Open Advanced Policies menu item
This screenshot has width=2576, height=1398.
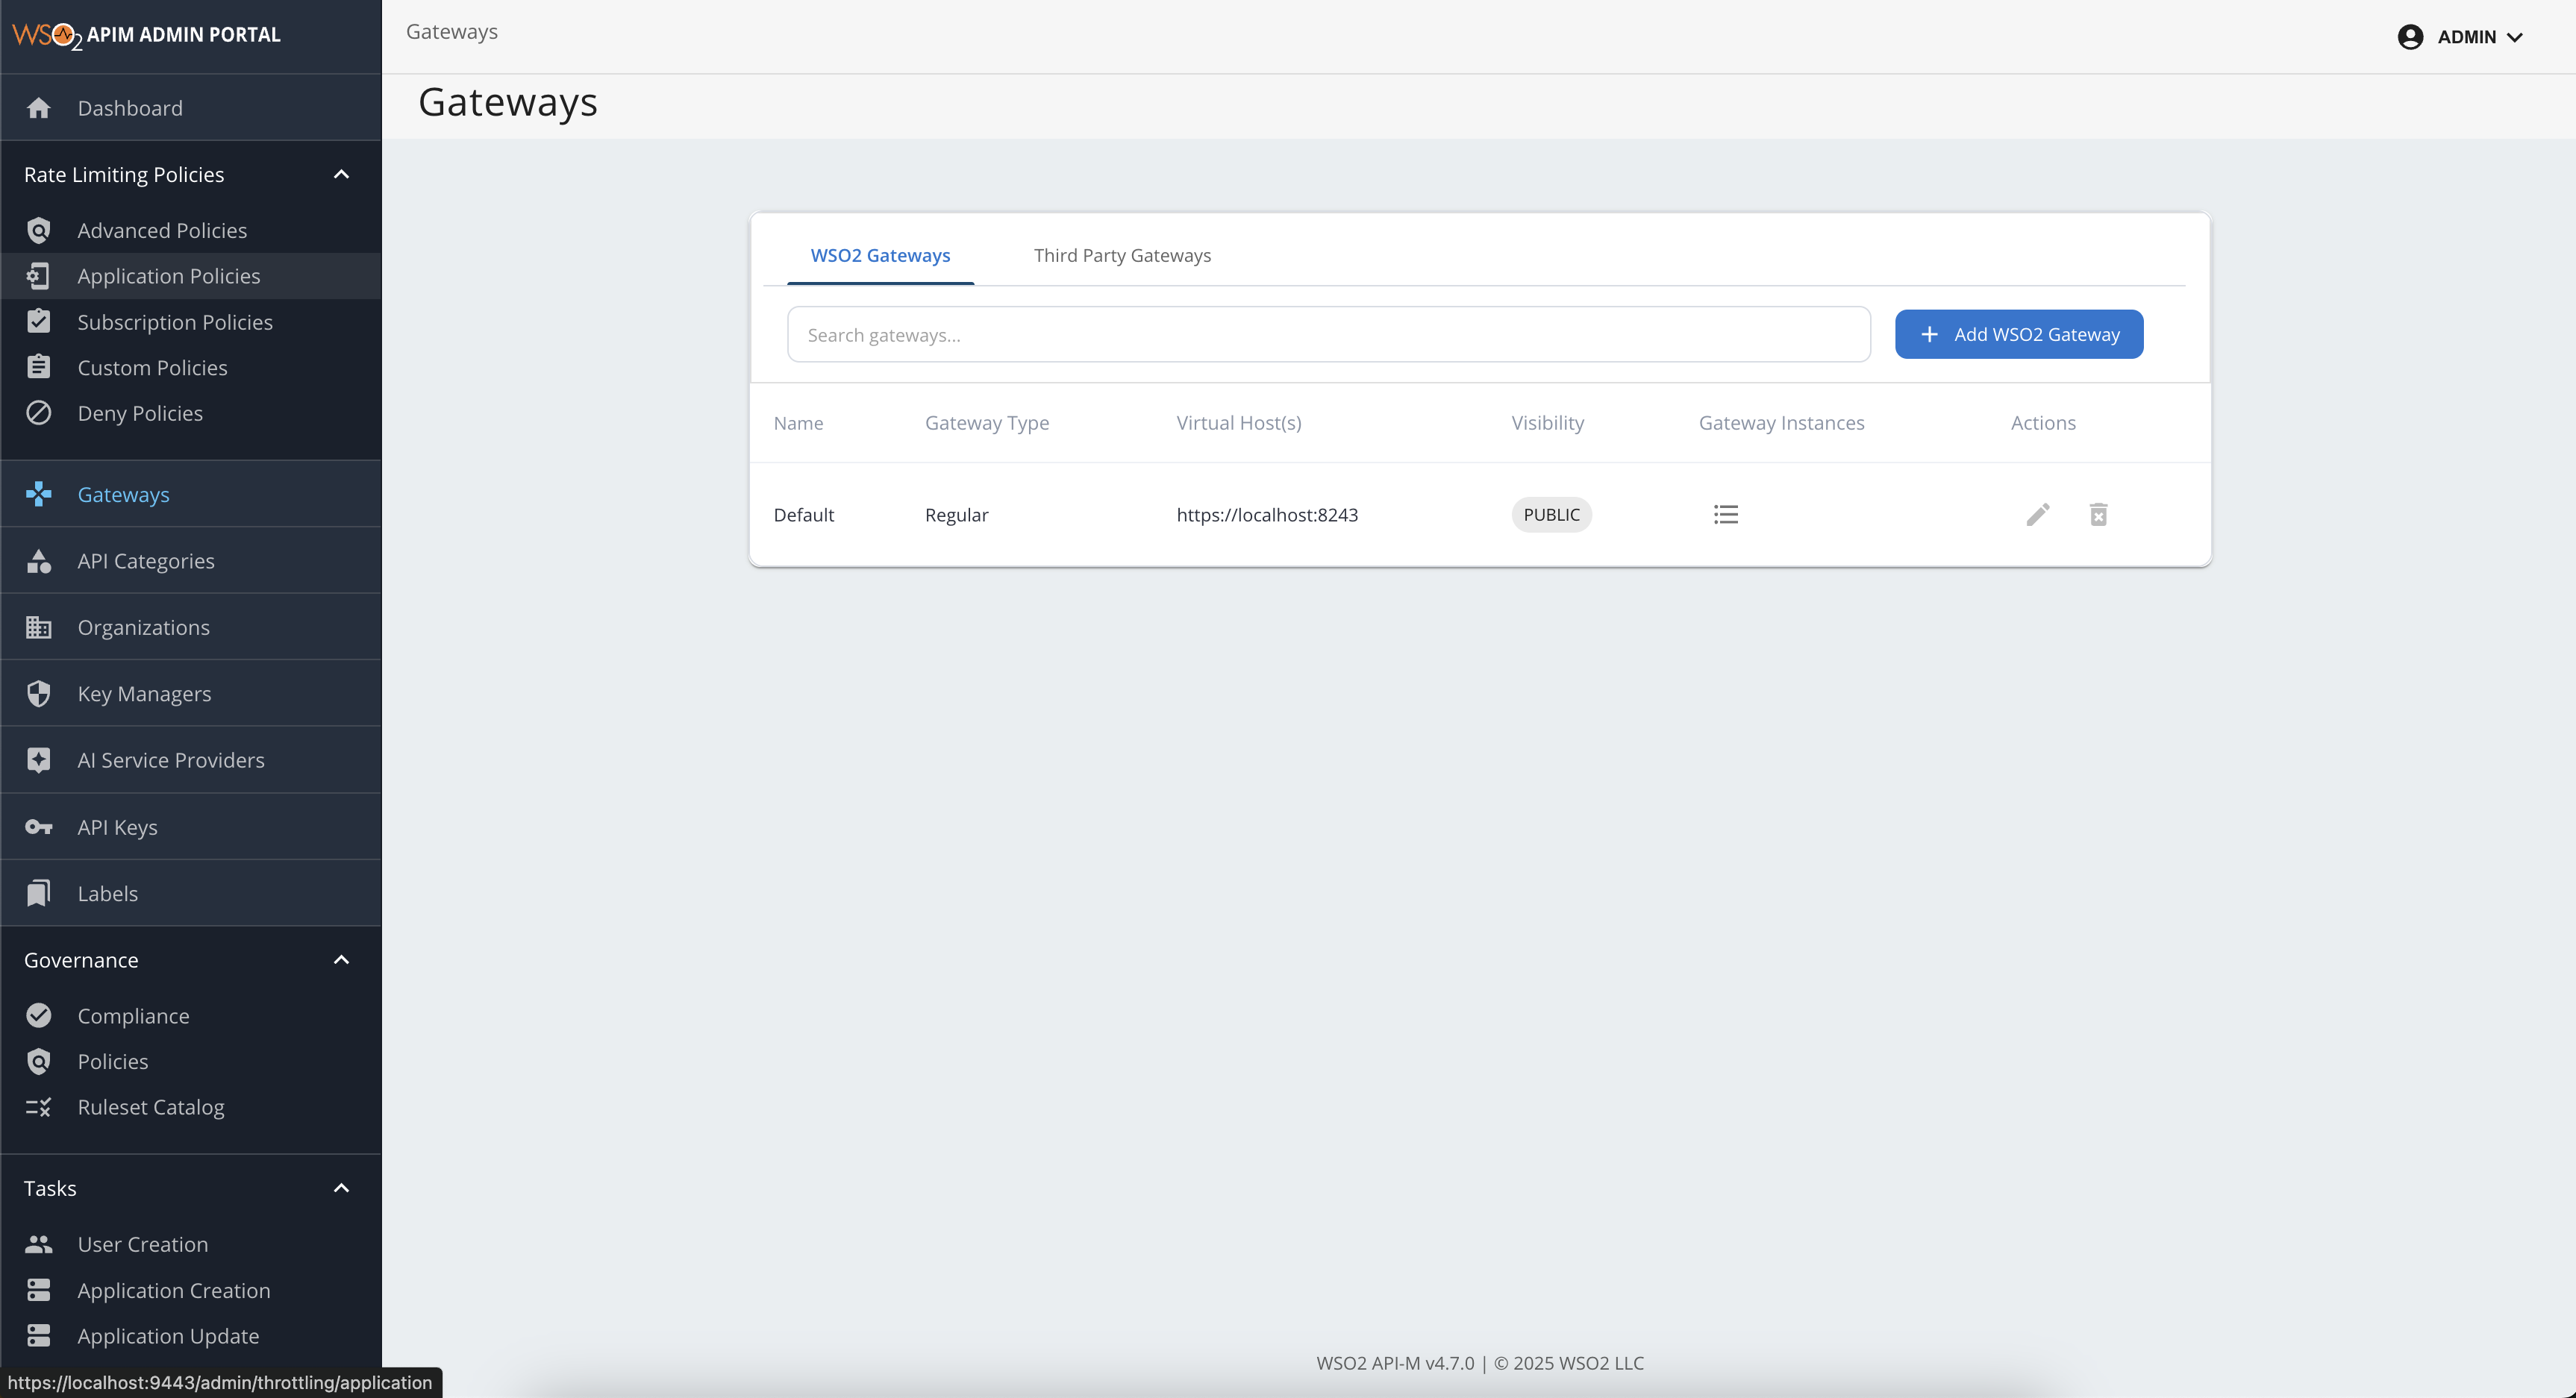click(x=191, y=231)
